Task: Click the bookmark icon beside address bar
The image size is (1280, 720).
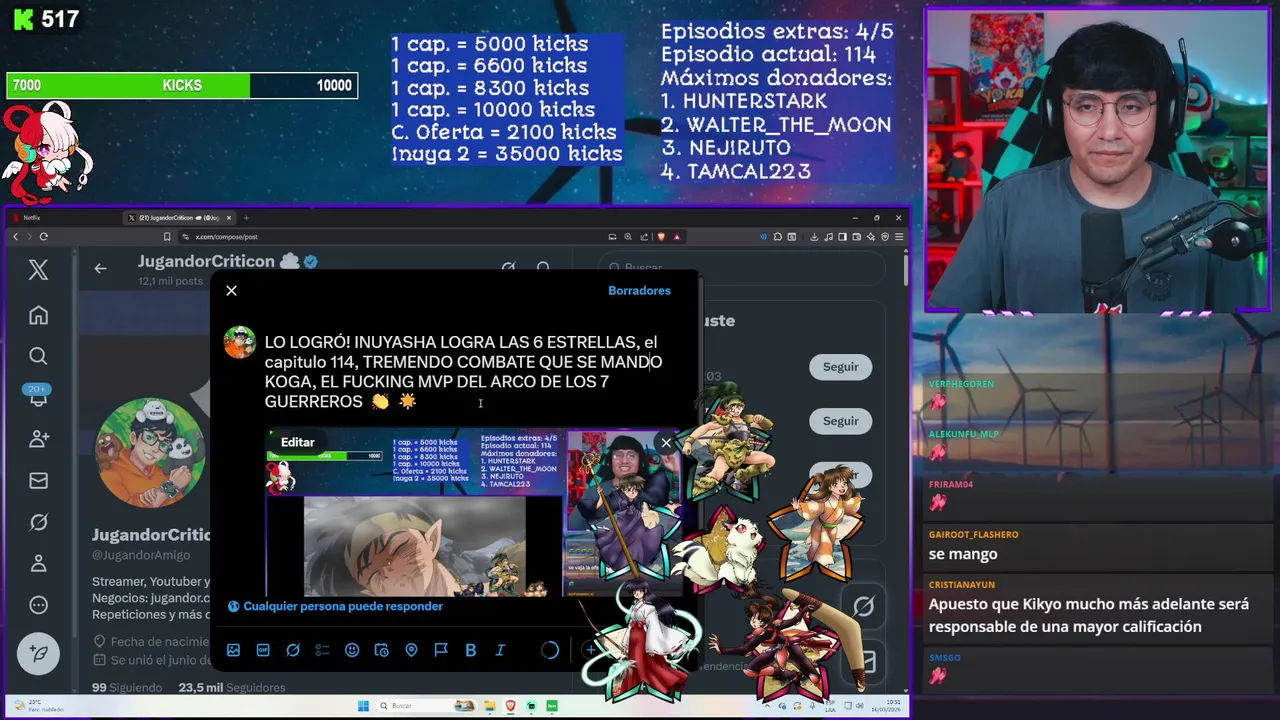Action: (167, 237)
